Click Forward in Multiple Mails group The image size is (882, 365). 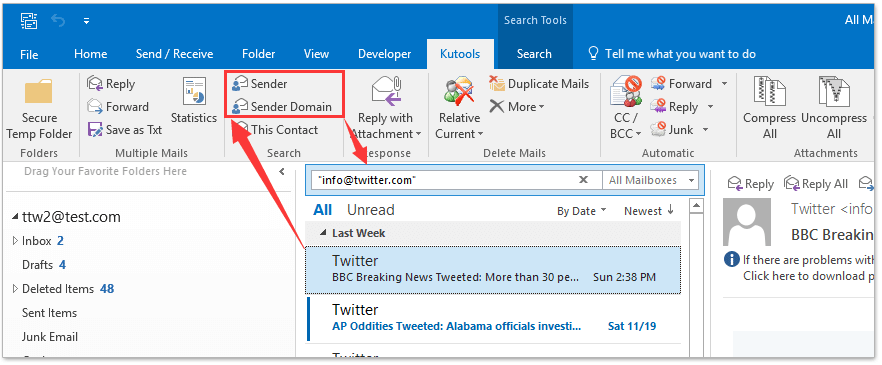click(118, 107)
